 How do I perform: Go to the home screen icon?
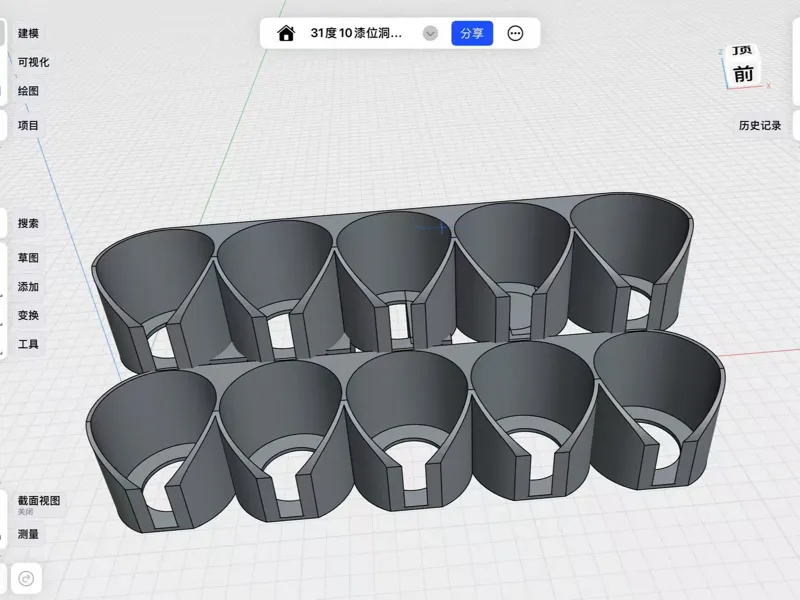tap(286, 34)
